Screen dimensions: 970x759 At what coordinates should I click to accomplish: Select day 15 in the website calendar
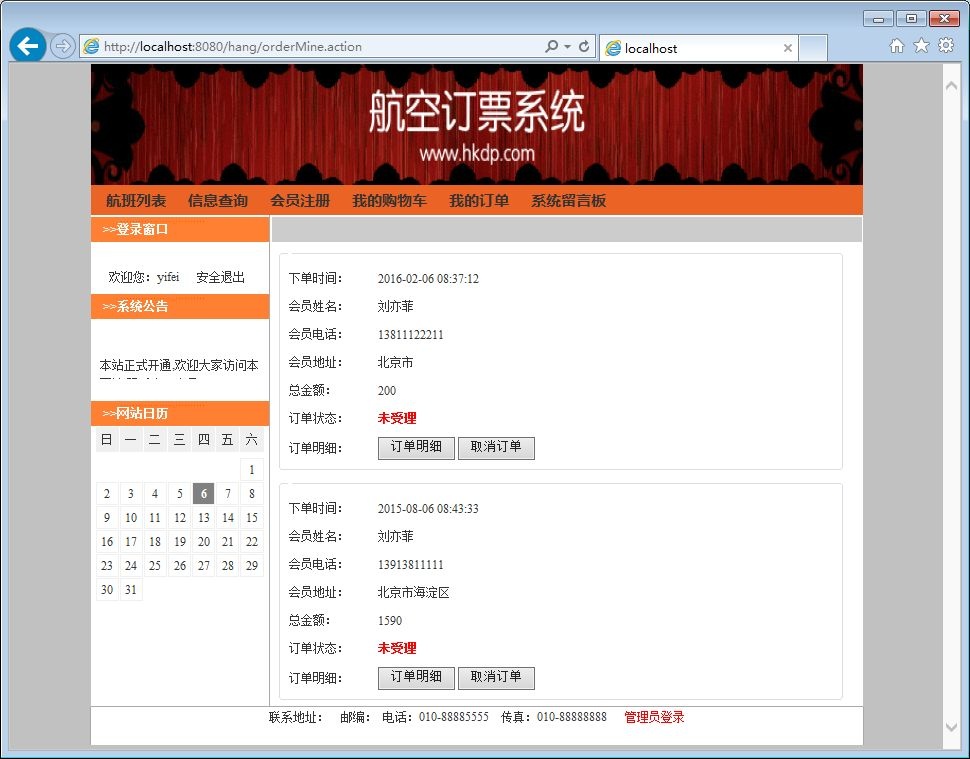pos(252,518)
